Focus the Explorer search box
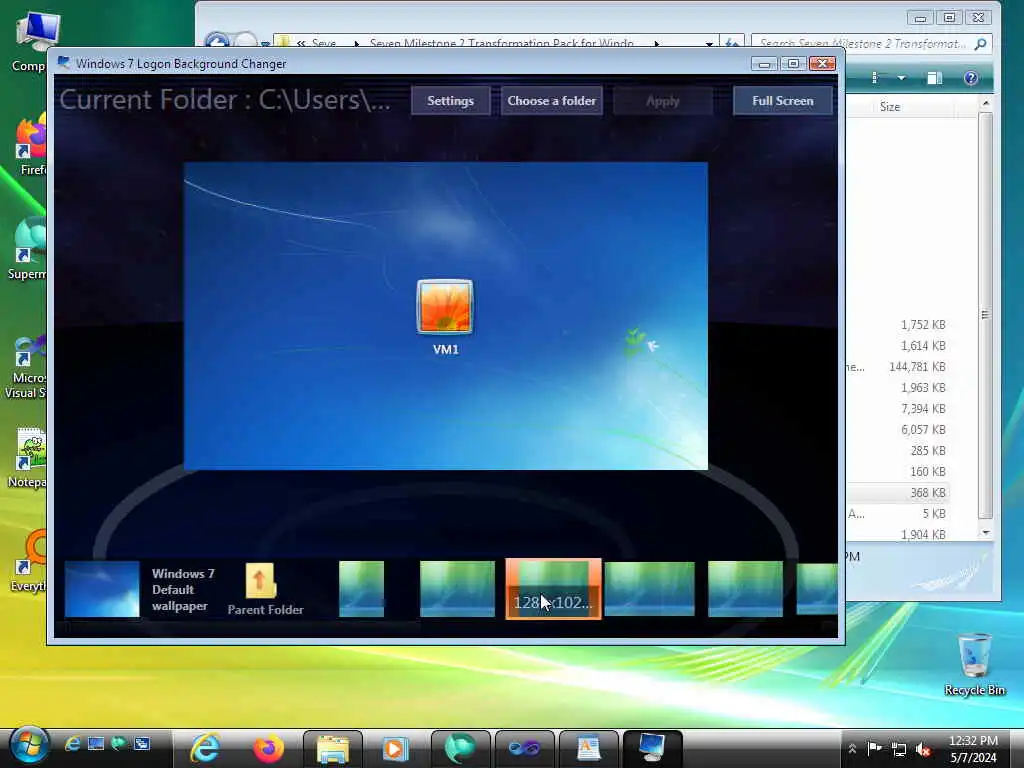Image resolution: width=1024 pixels, height=768 pixels. [872, 44]
